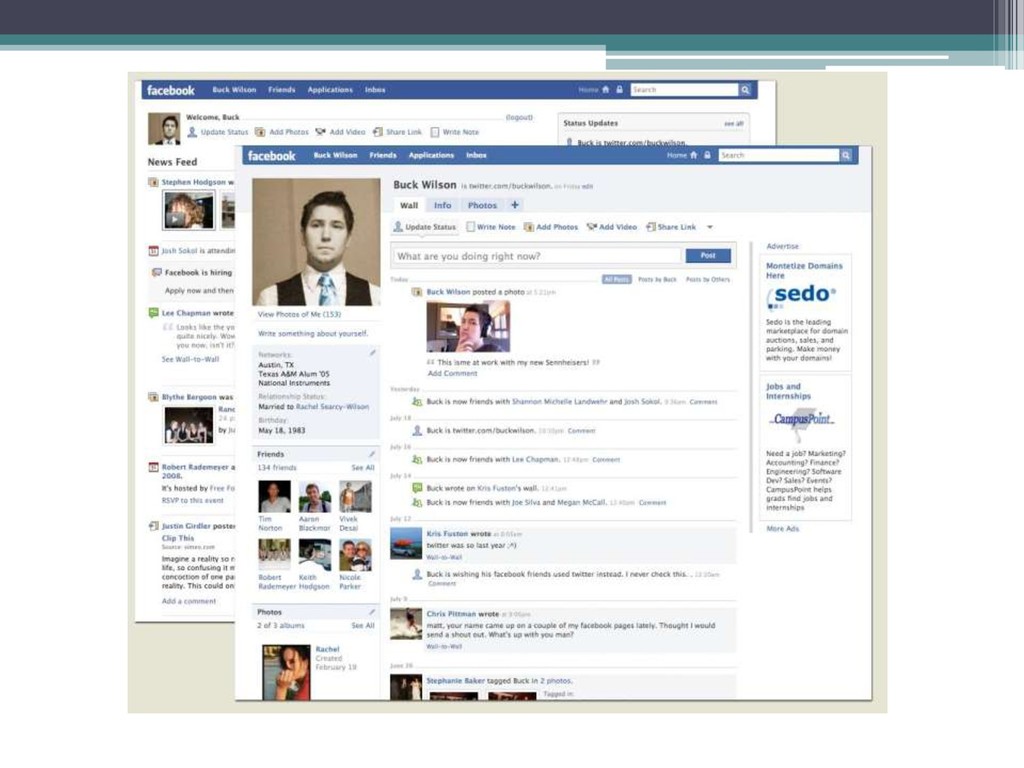Viewport: 1024px width, 768px height.
Task: Click the edit pencil icon on the Photos box
Action: coord(372,612)
